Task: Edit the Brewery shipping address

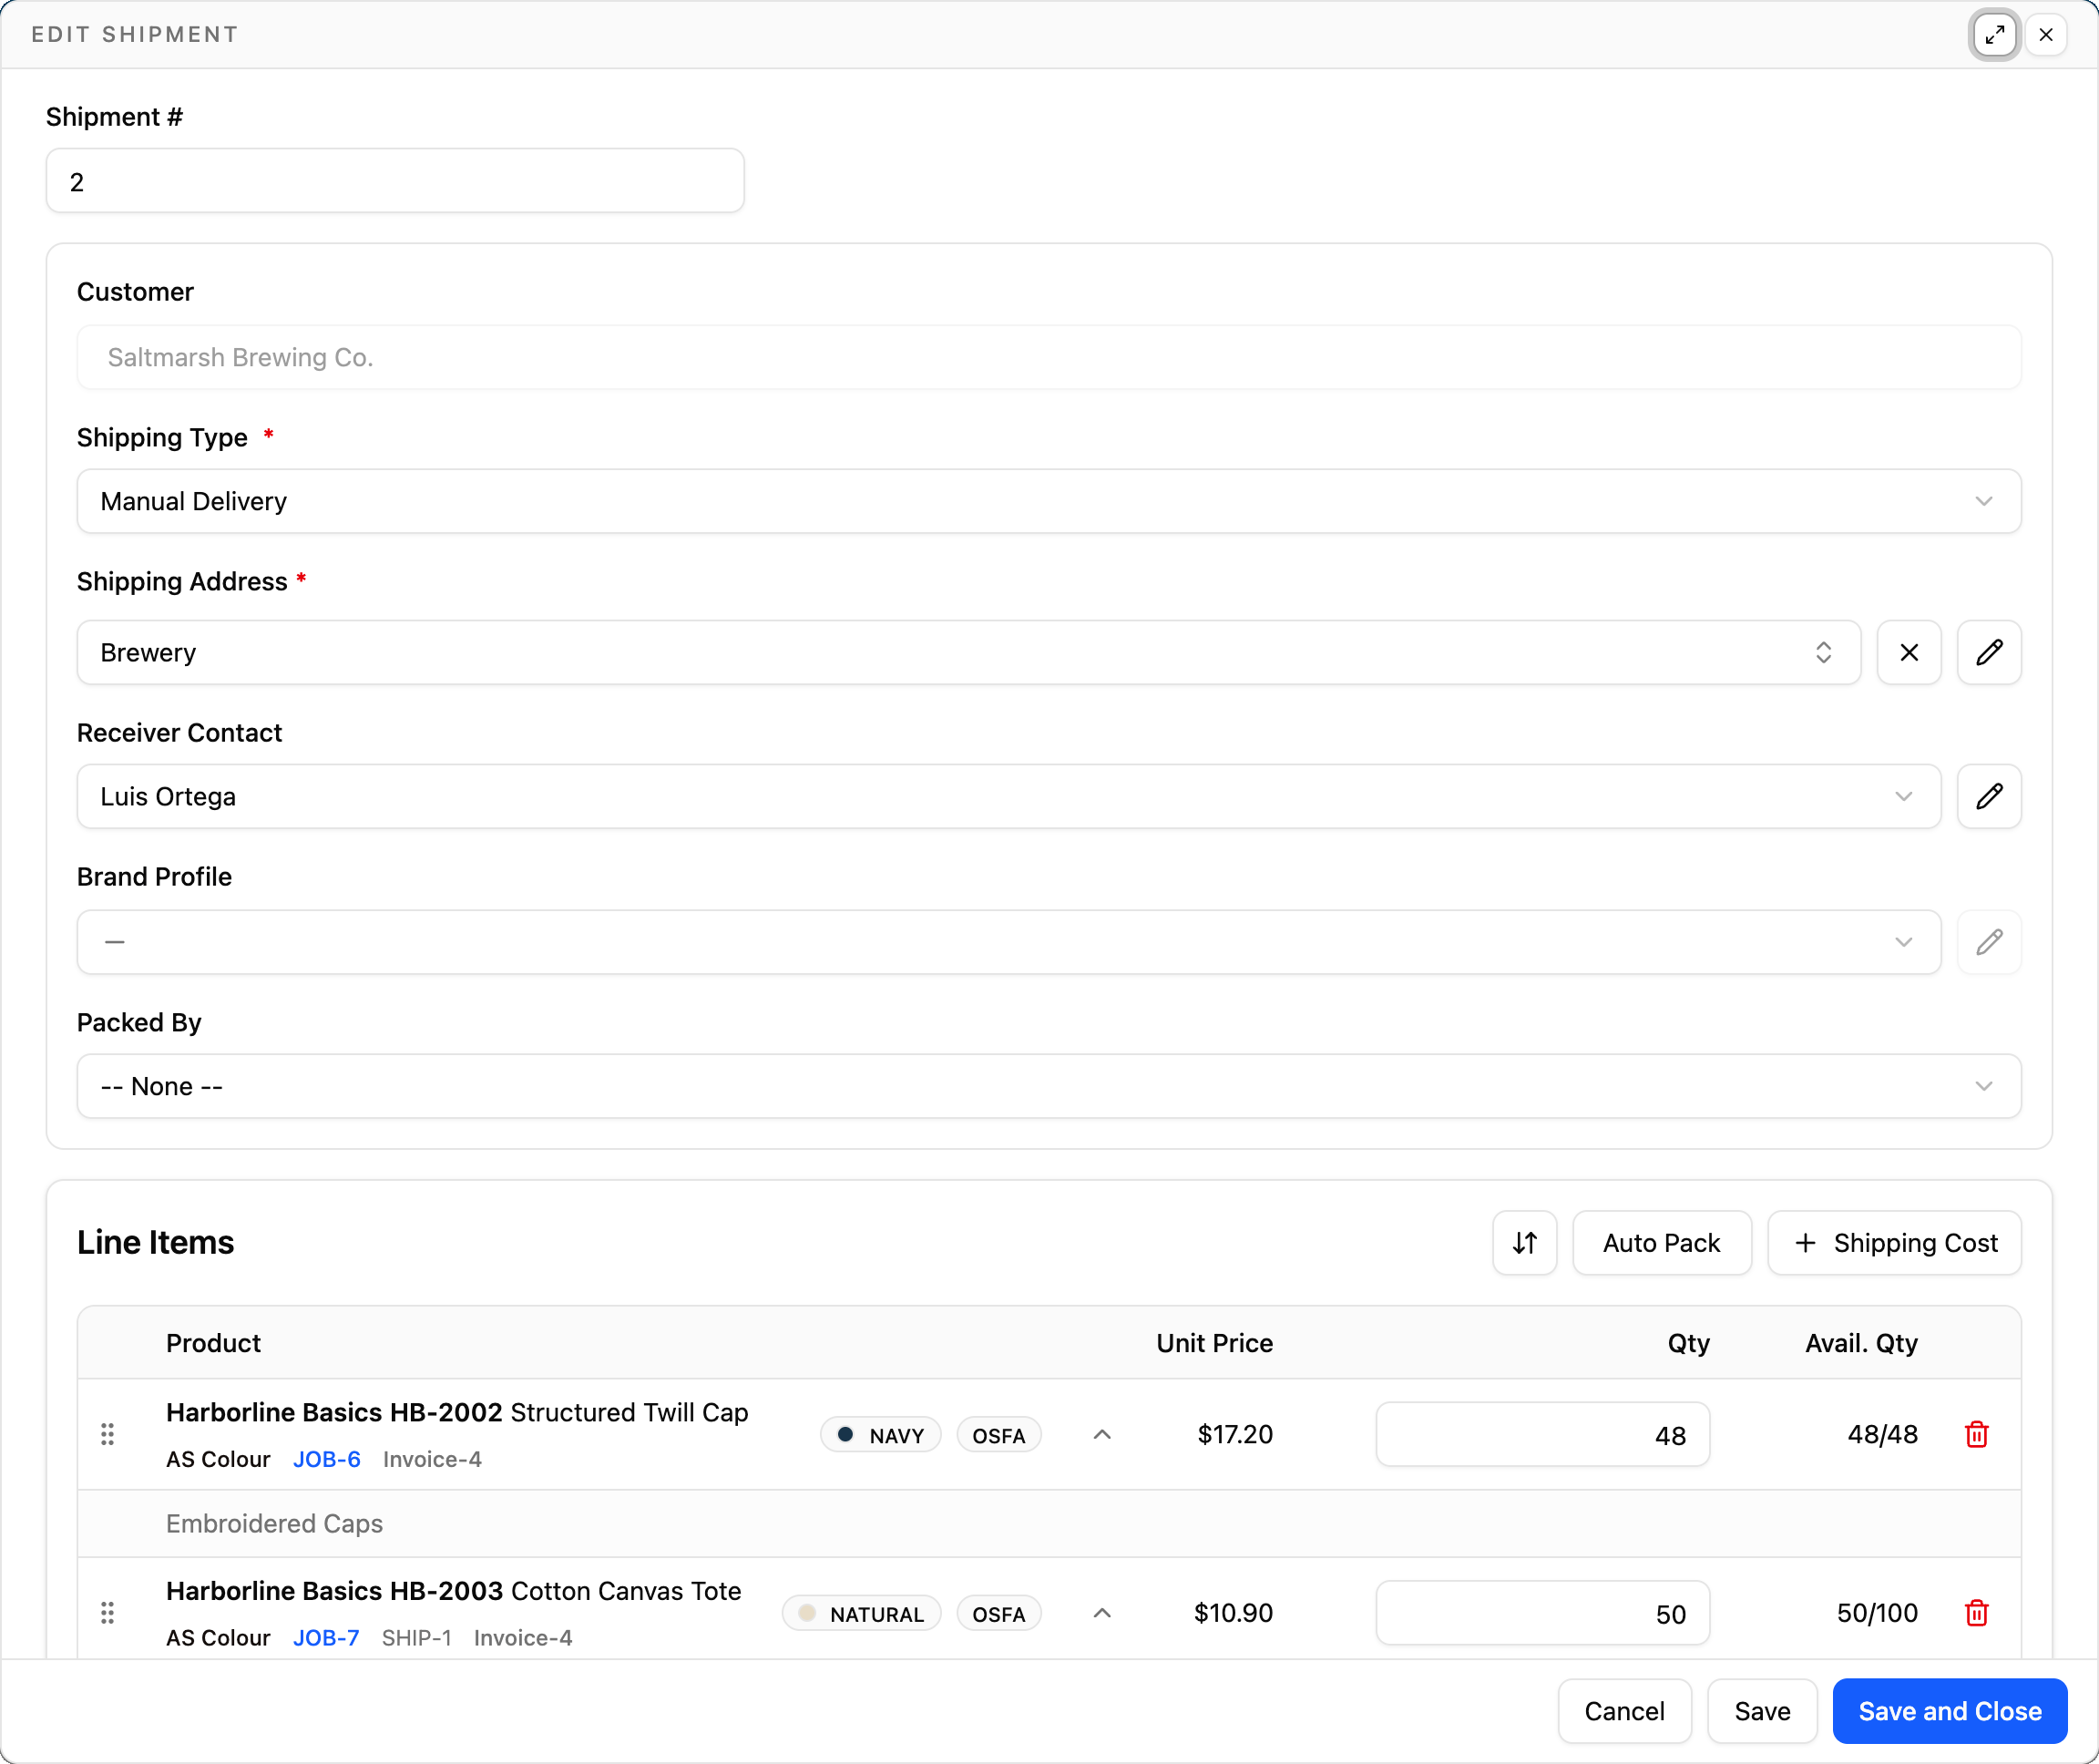Action: point(1988,652)
